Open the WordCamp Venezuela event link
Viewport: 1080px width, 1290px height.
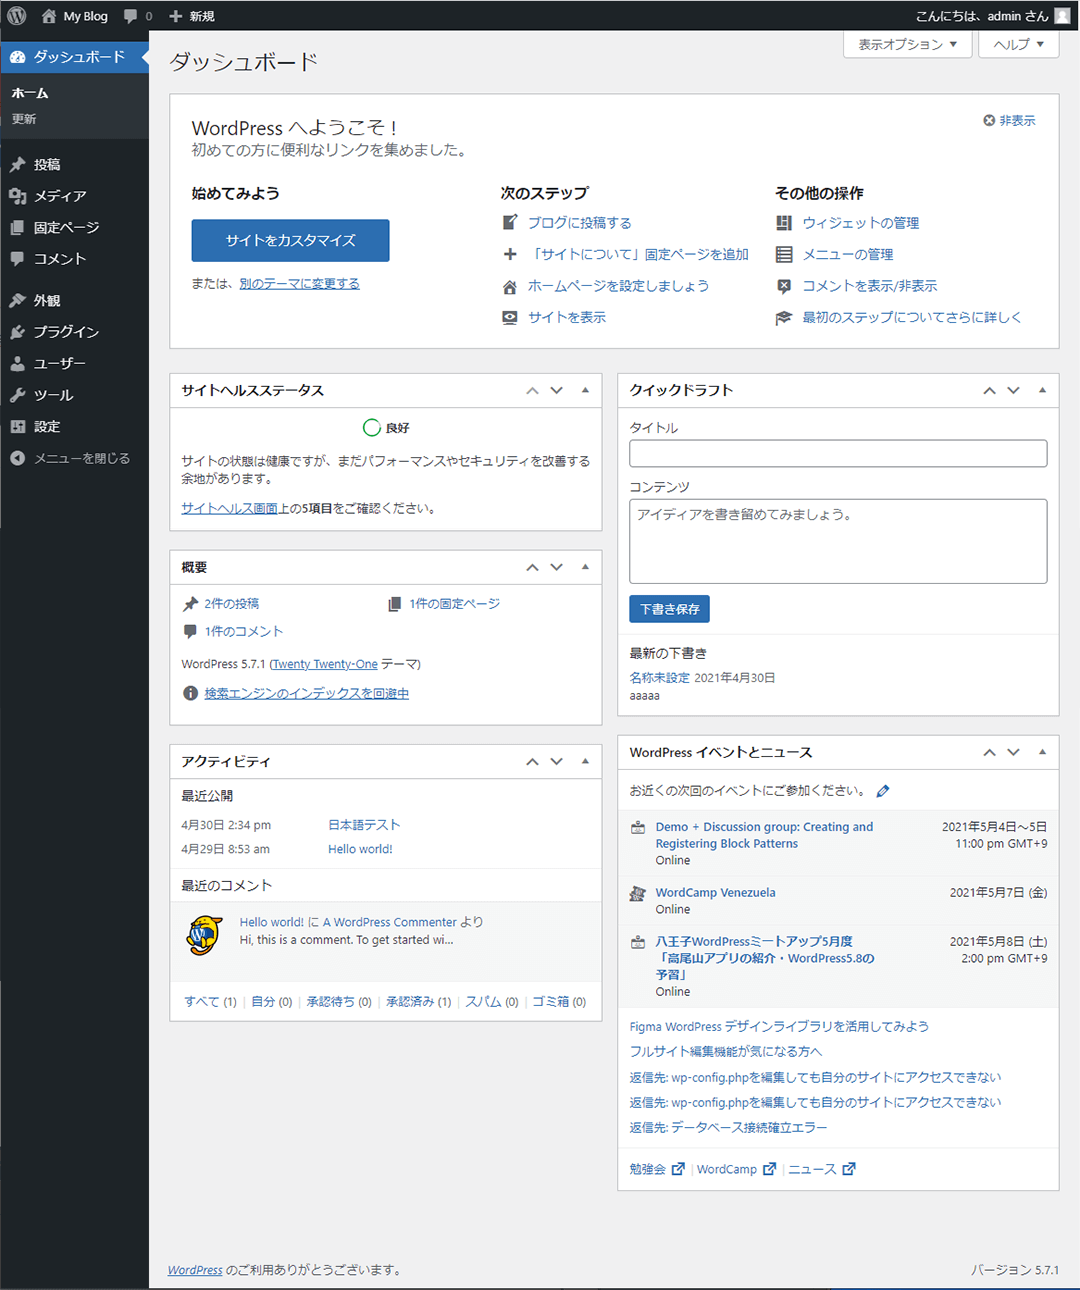715,893
